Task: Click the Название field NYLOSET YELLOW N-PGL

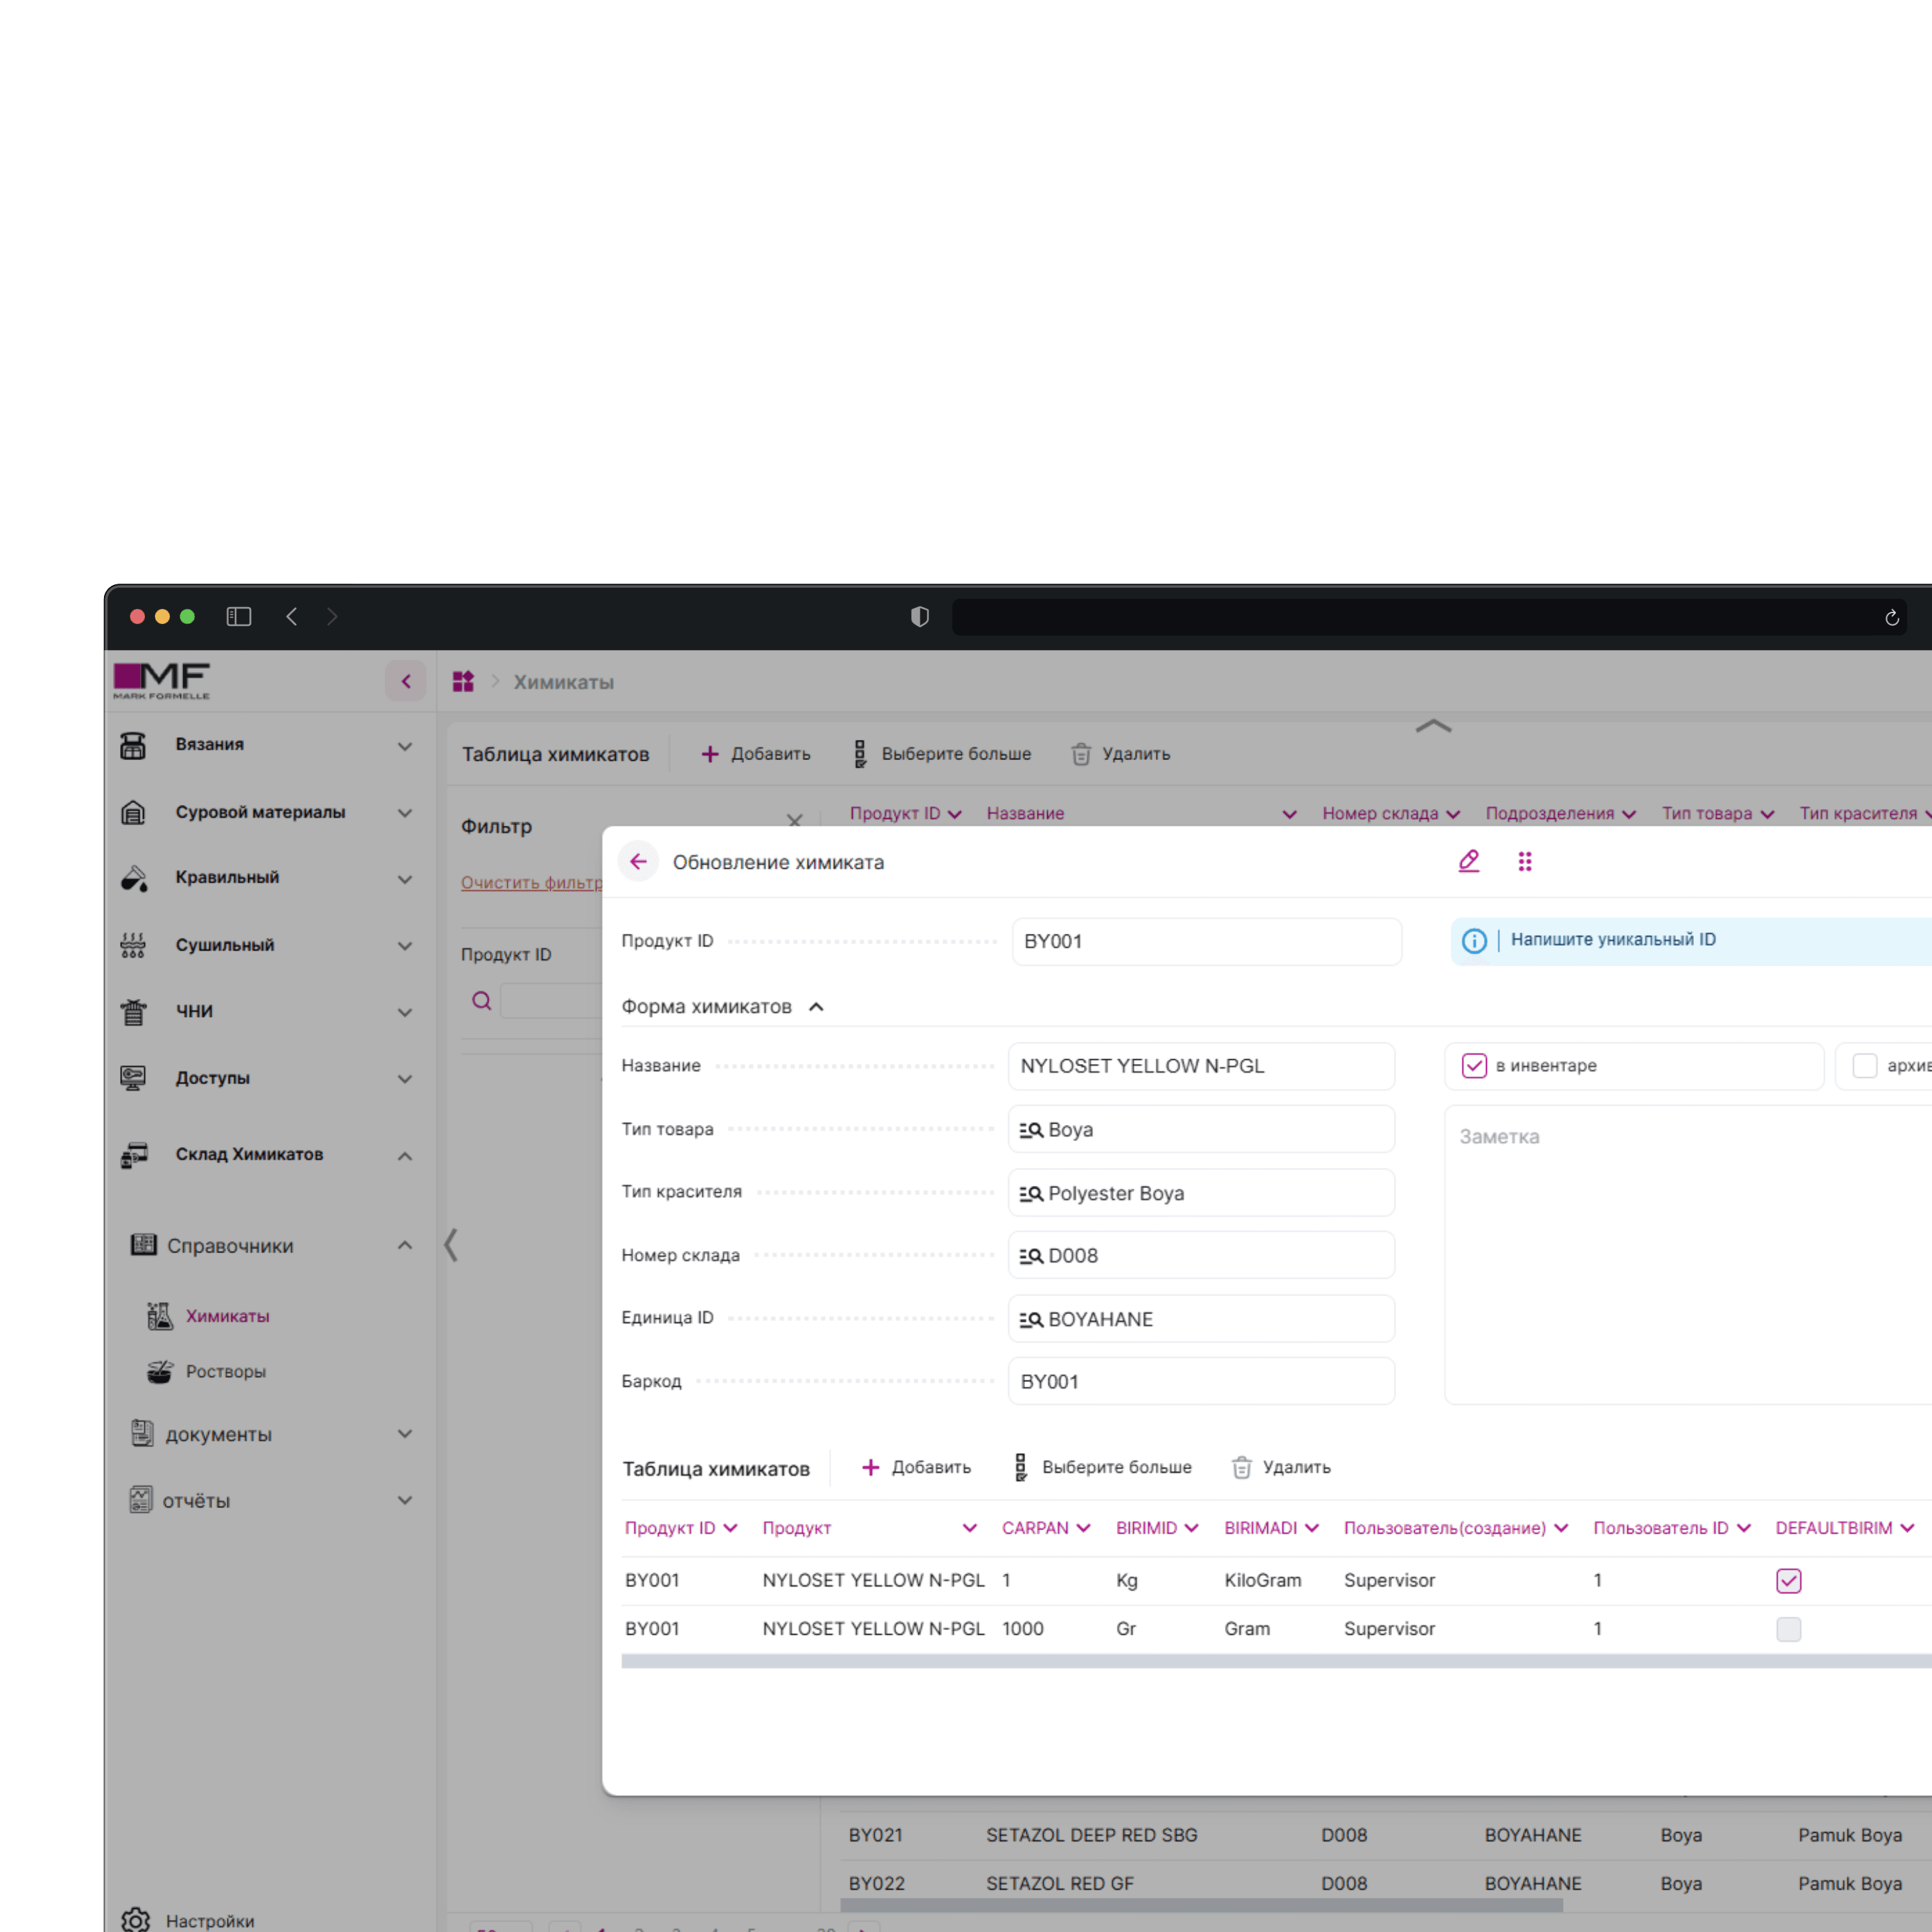Action: (1201, 1066)
